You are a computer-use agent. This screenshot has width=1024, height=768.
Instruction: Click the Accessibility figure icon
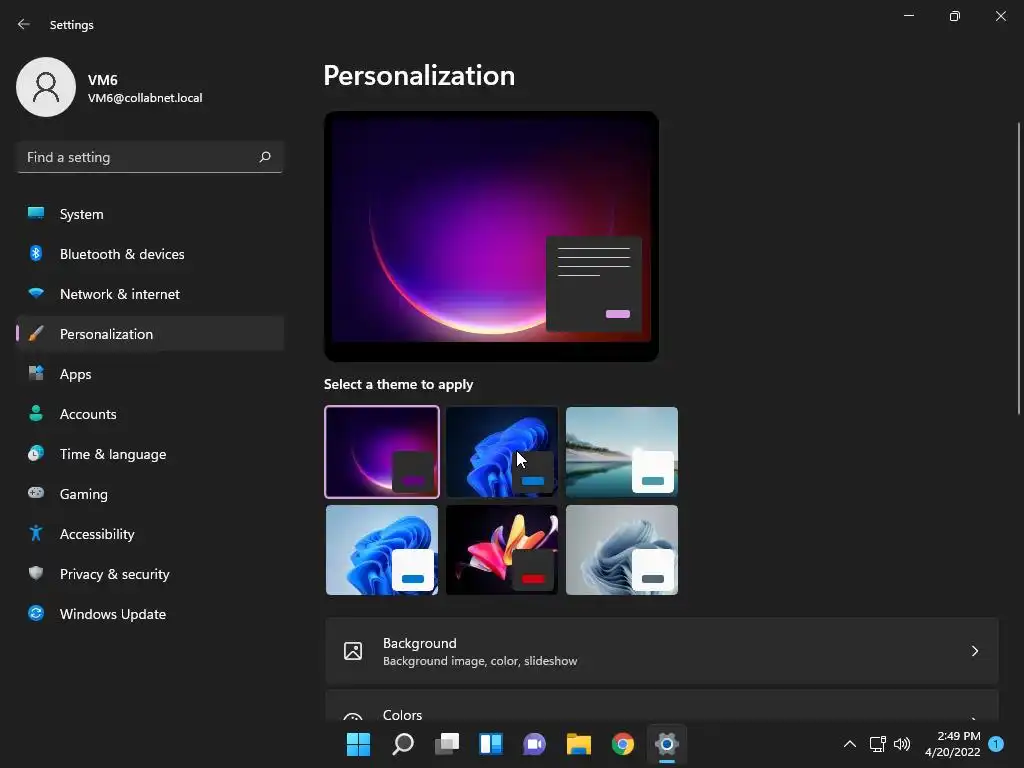coord(36,534)
